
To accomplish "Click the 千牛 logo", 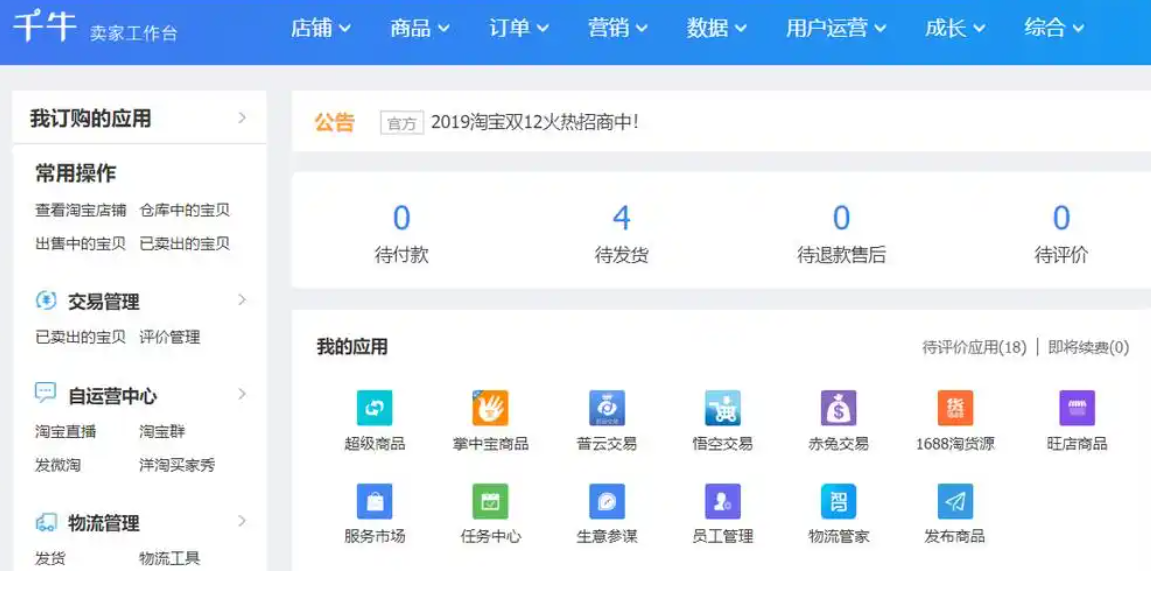I will click(45, 27).
